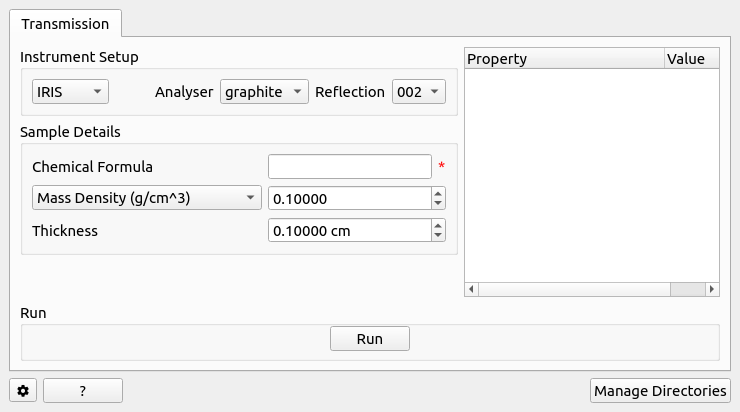Viewport: 740px width, 412px height.
Task: Click the thickness value field
Action: (x=349, y=231)
